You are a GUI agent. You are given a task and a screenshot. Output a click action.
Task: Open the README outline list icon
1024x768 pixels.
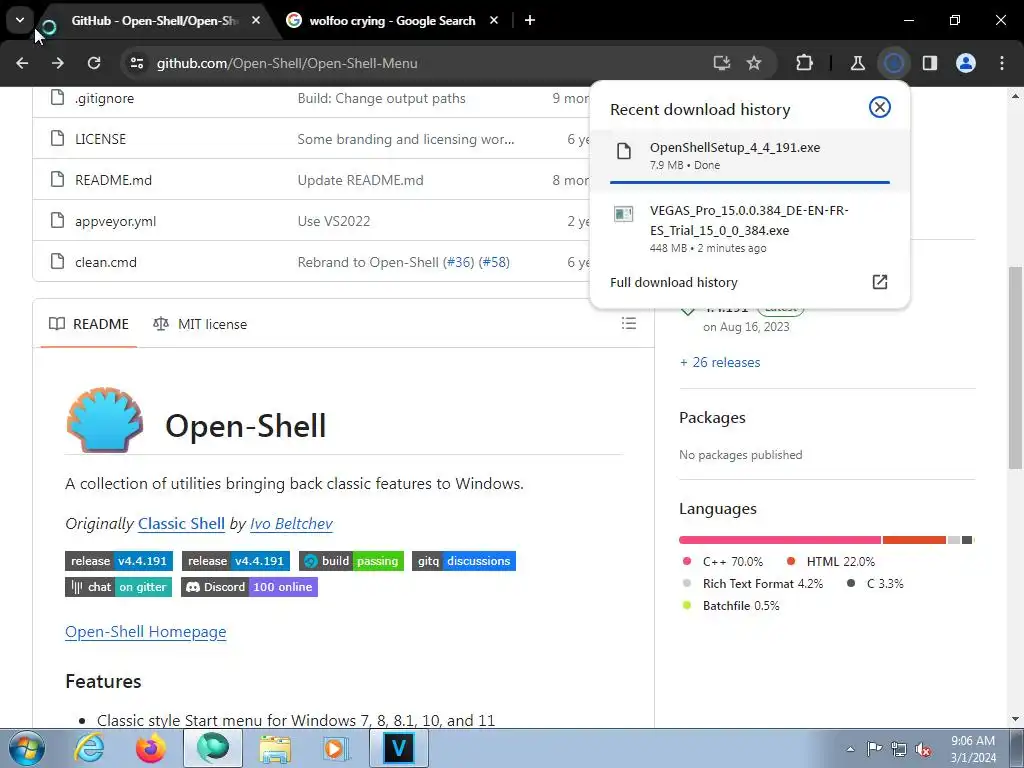point(628,323)
